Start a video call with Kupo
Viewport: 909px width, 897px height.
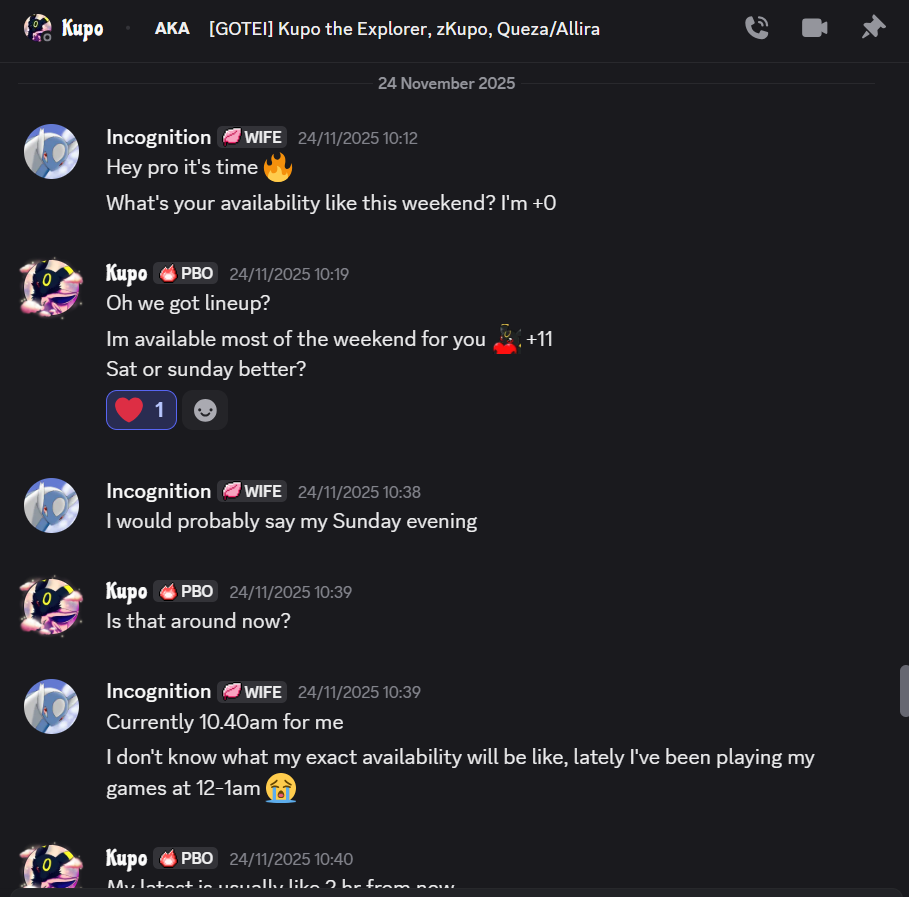point(815,28)
